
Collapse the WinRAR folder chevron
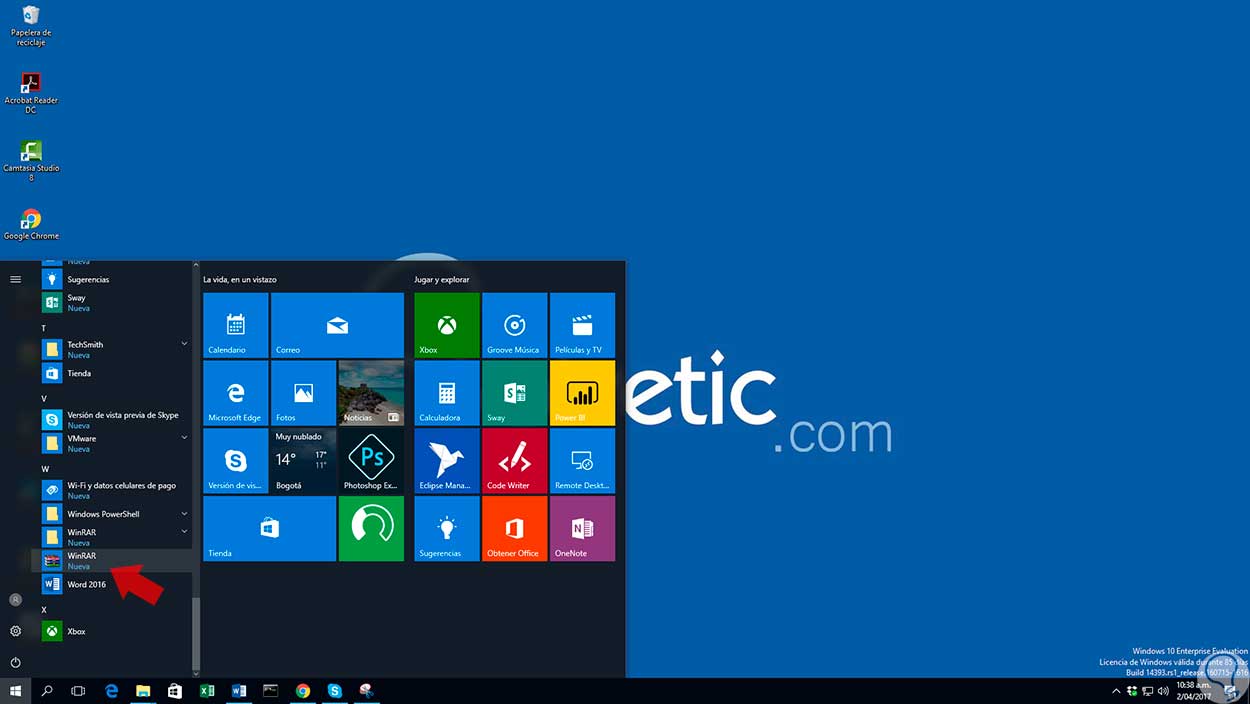click(x=184, y=532)
